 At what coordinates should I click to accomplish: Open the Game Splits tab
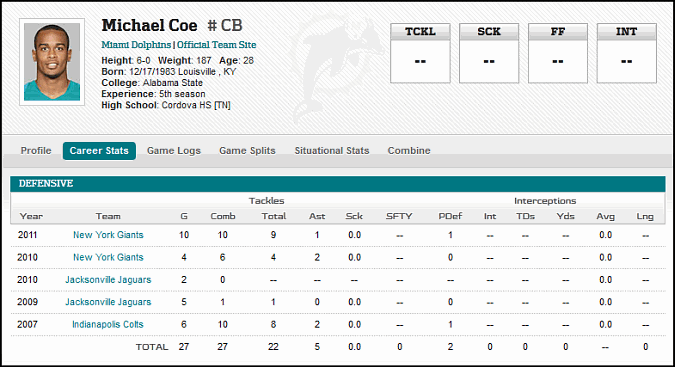[x=247, y=151]
